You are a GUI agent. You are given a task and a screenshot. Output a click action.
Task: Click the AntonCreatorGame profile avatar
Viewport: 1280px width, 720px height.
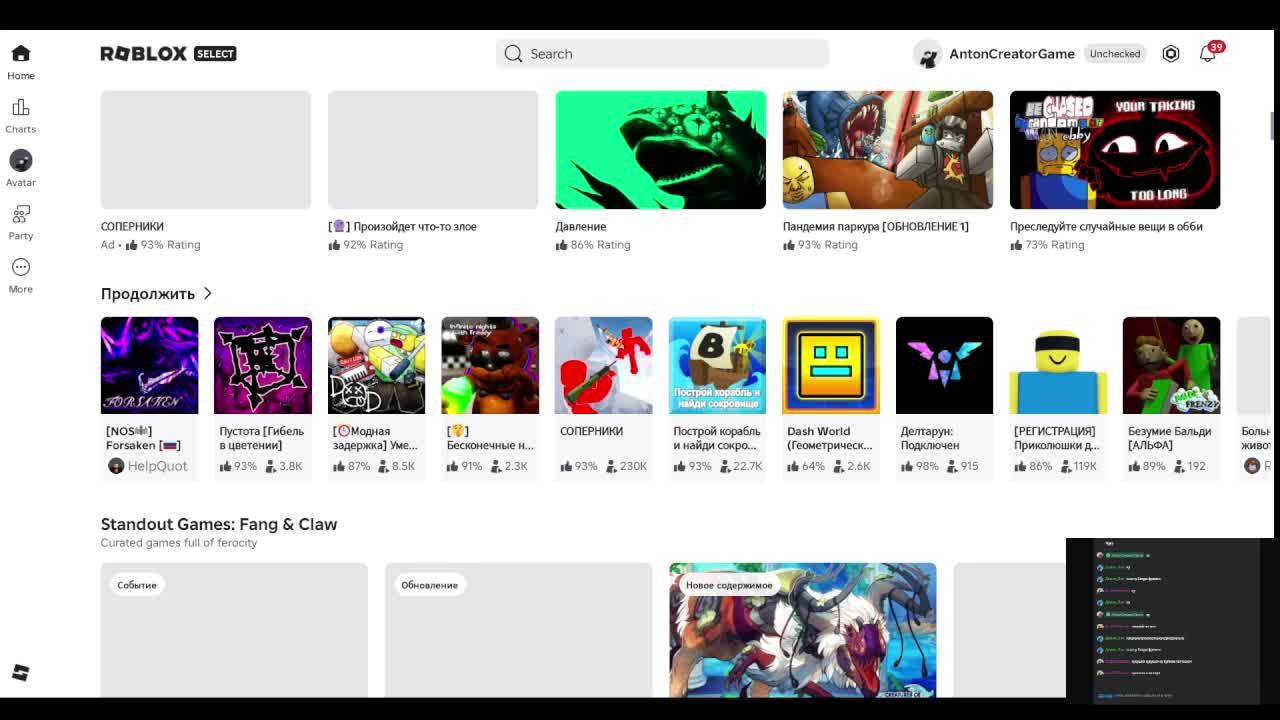click(928, 54)
